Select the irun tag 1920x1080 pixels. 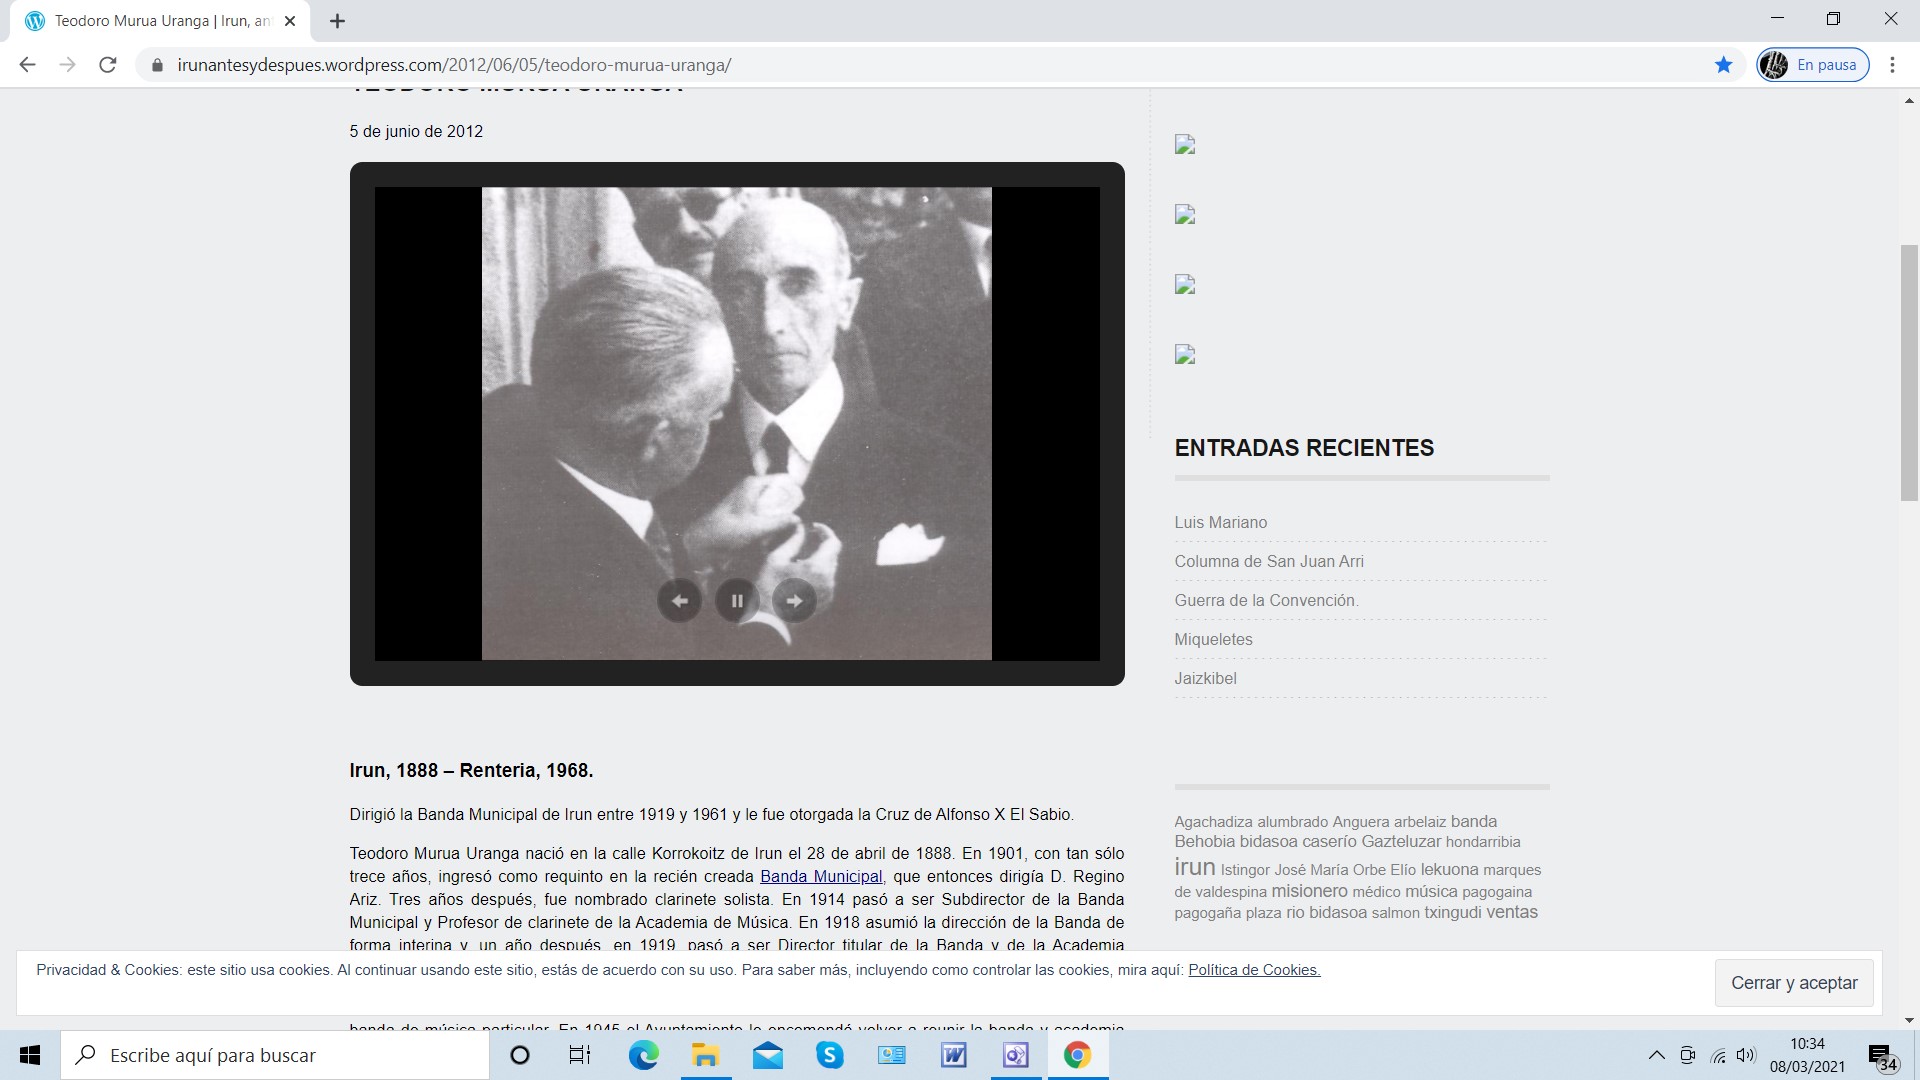[1194, 867]
